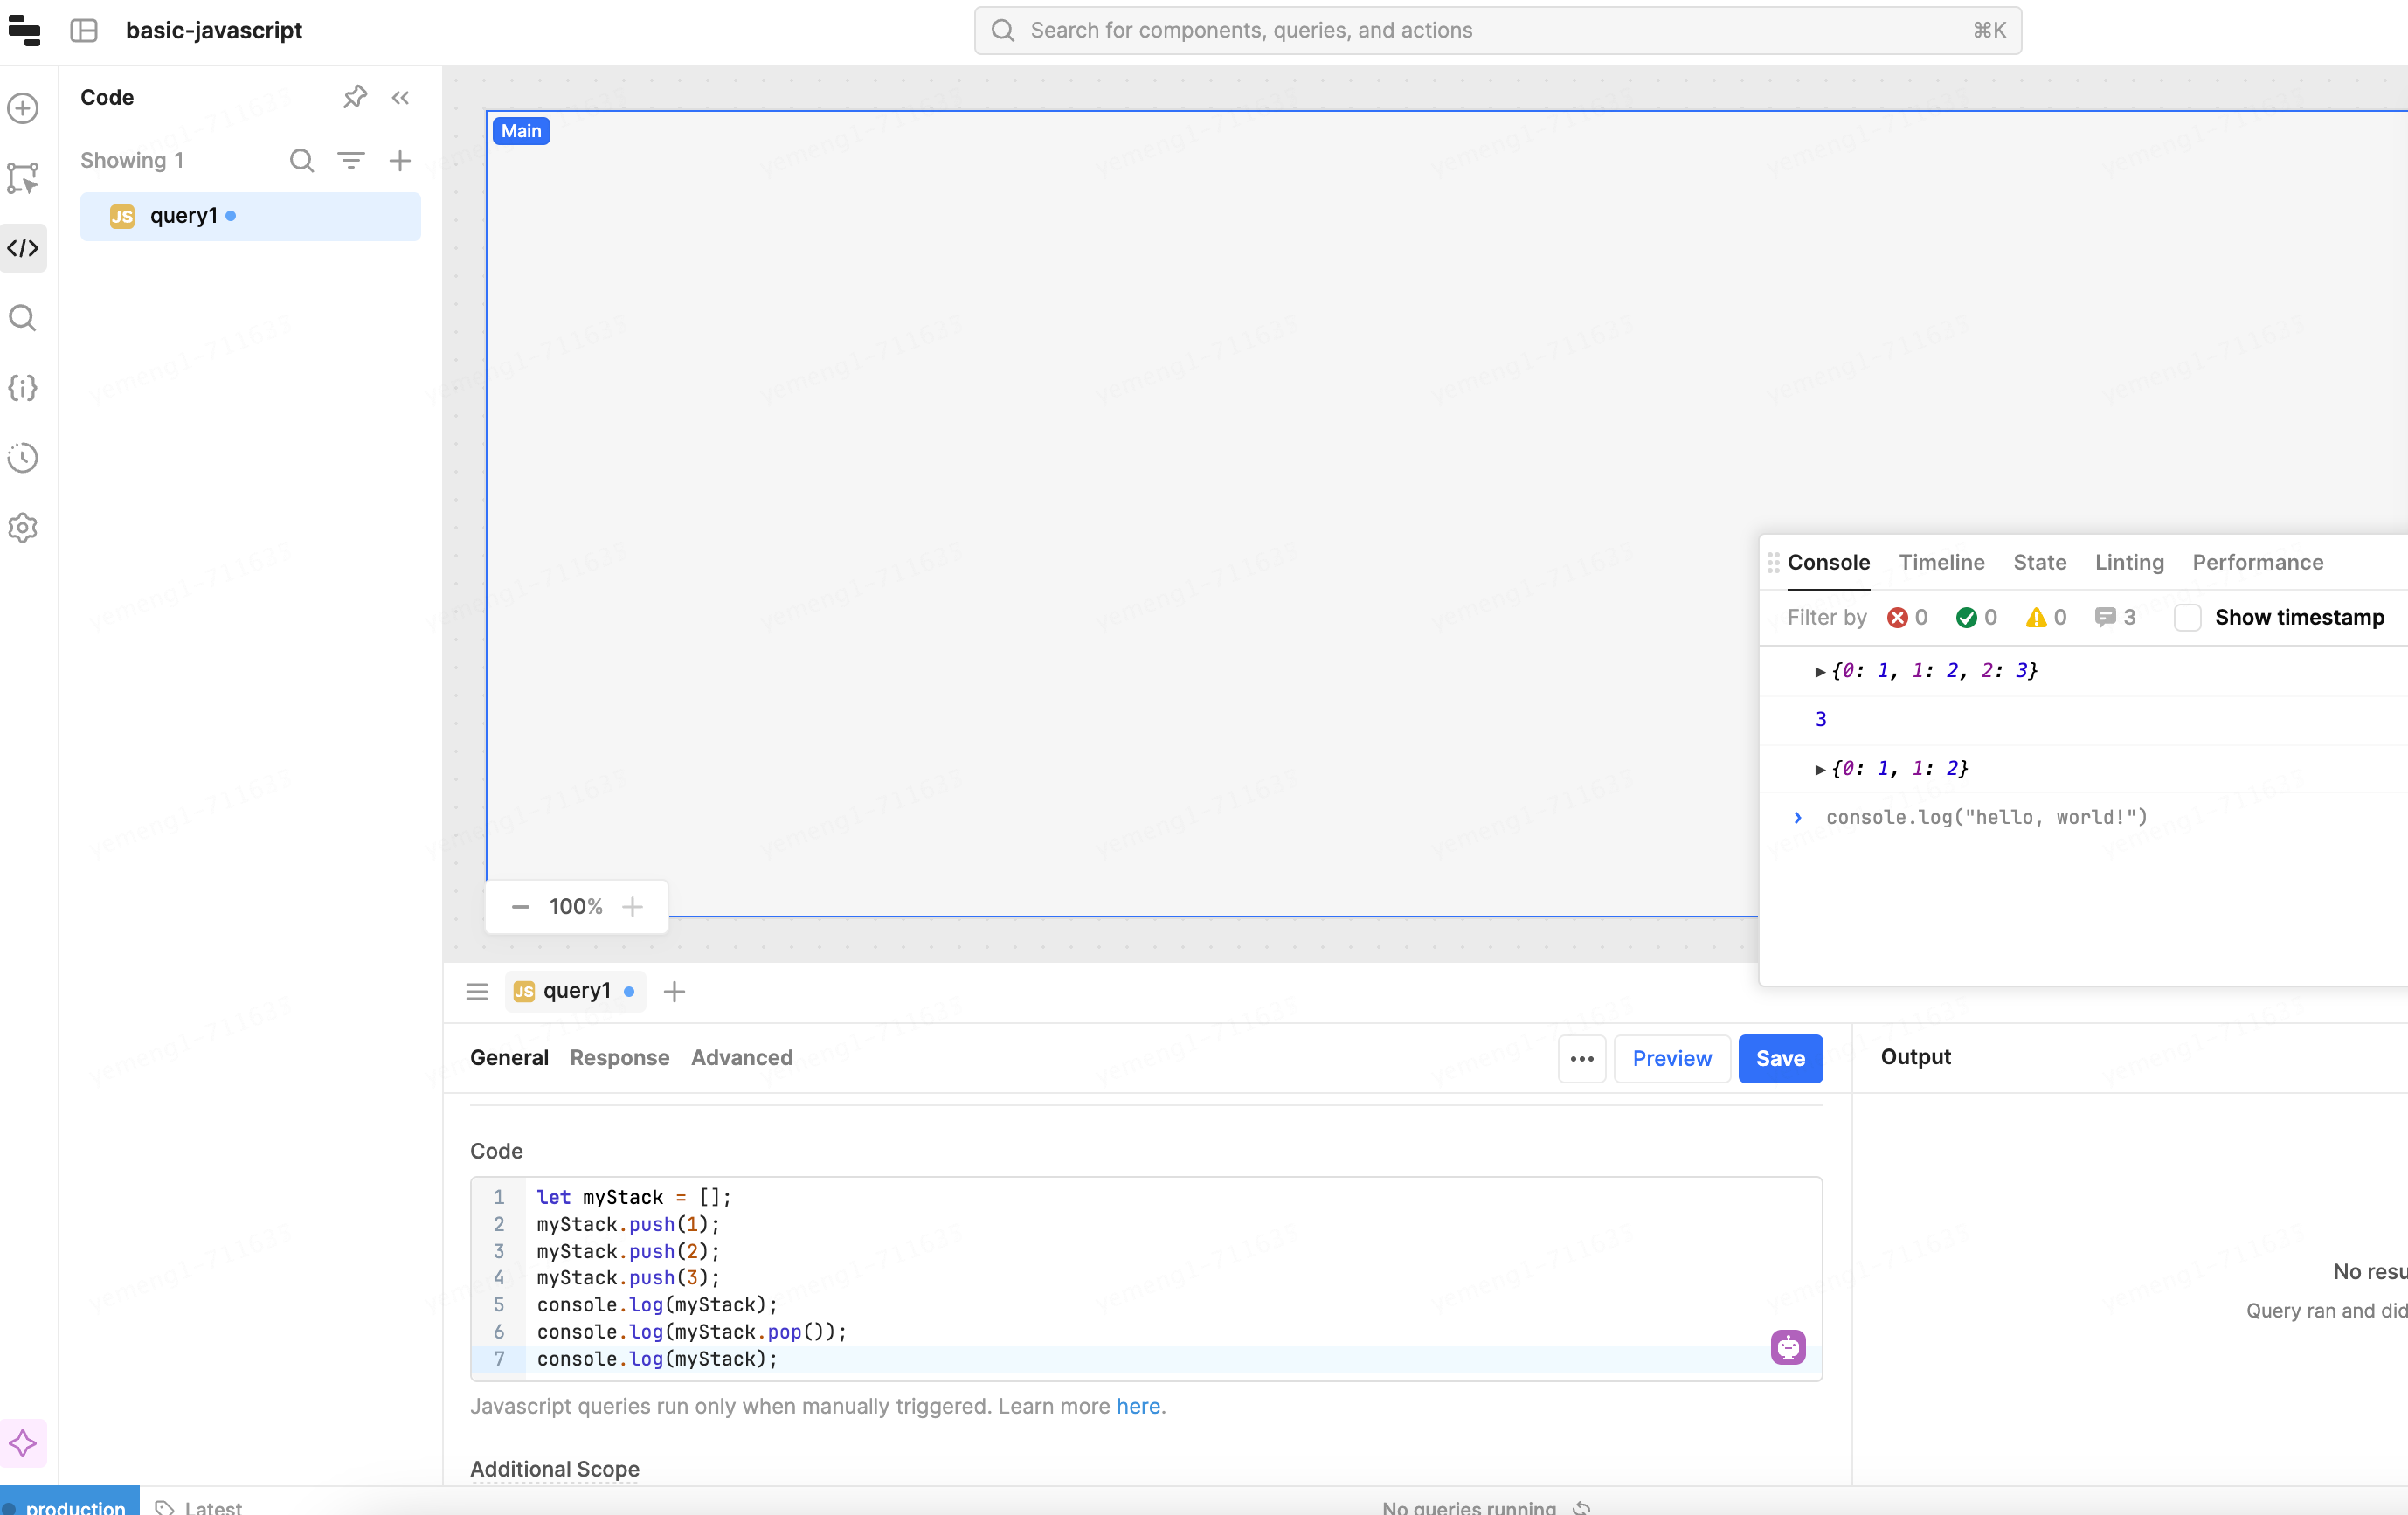
Task: Open the History clock icon
Action: click(23, 458)
